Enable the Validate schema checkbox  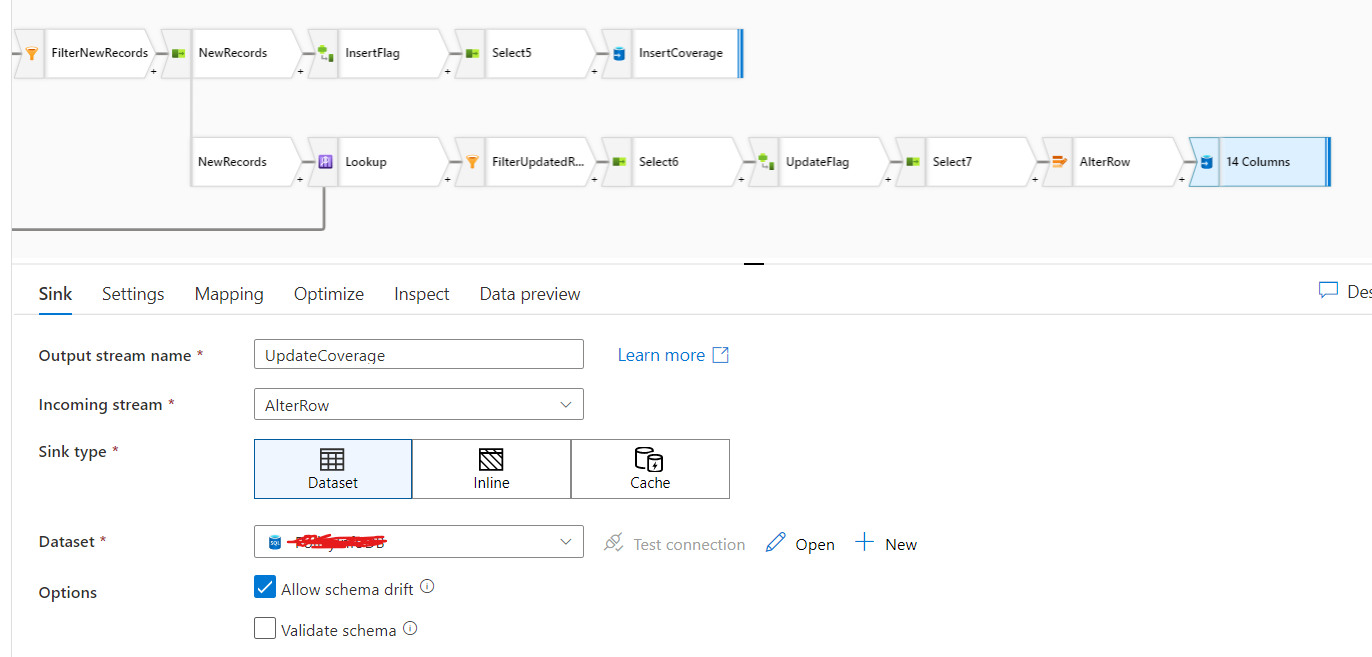[x=265, y=628]
